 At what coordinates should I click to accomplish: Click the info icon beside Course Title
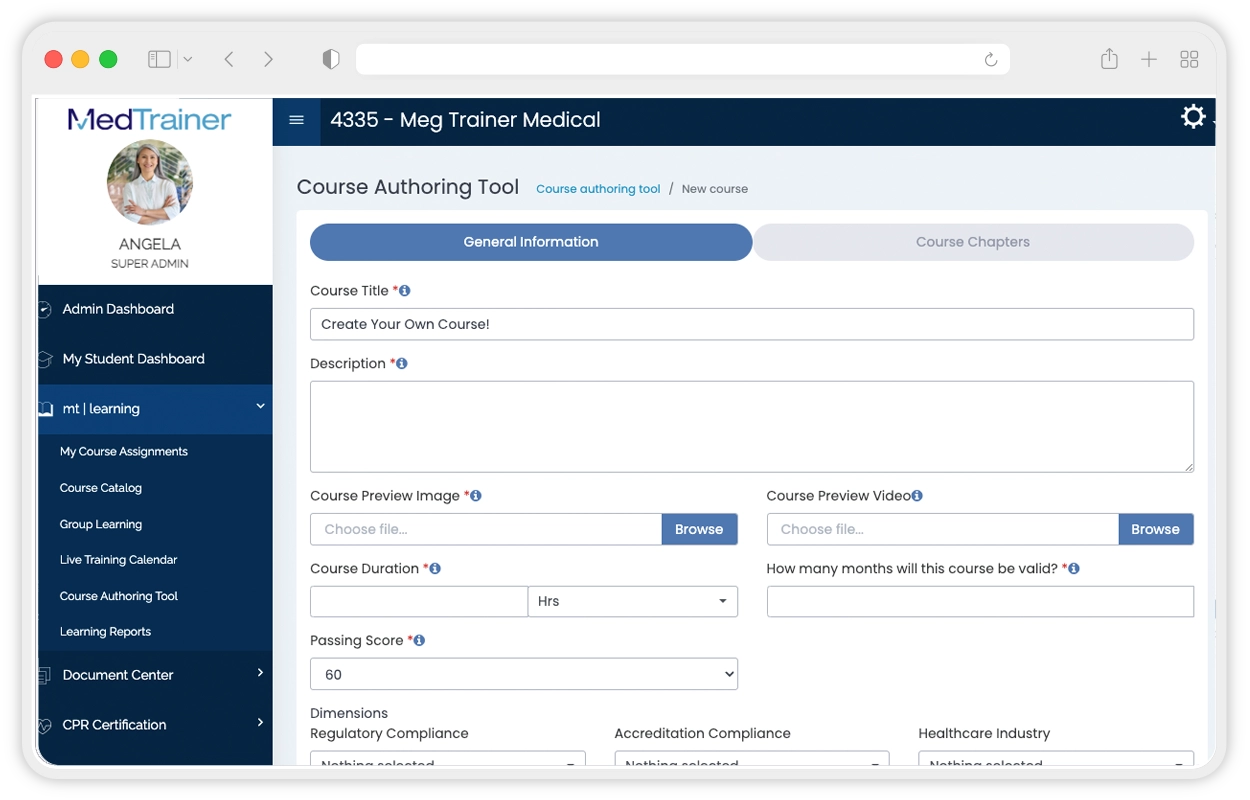[x=405, y=291]
